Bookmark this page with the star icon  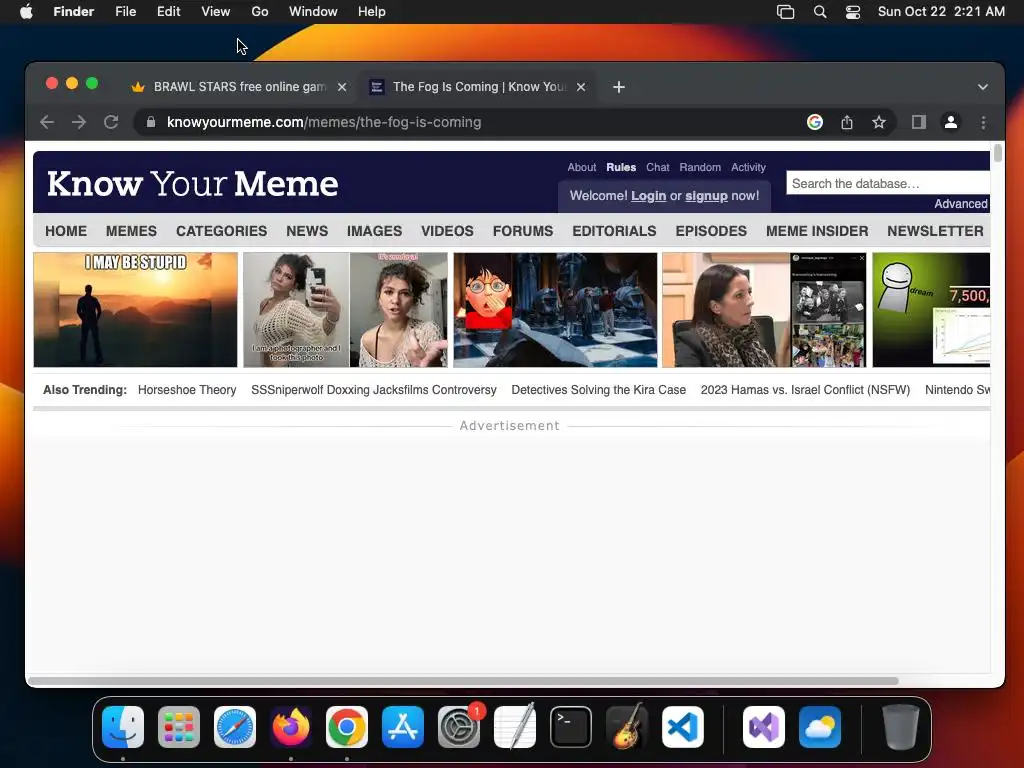pyautogui.click(x=879, y=122)
